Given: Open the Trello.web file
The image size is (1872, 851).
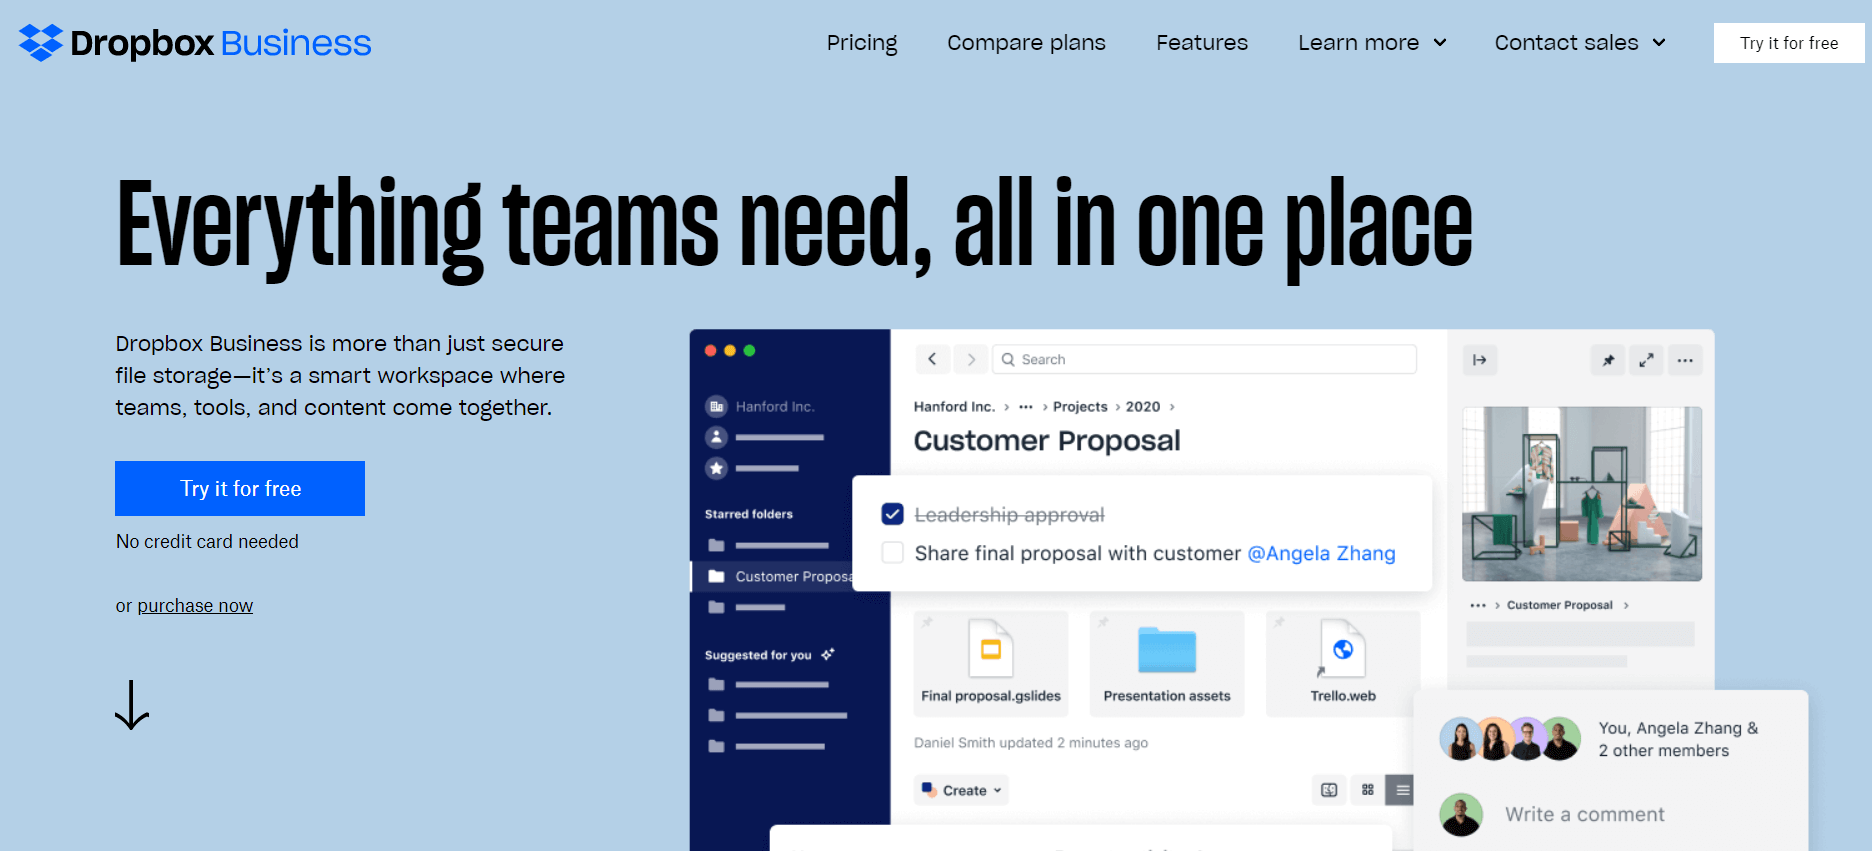Looking at the screenshot, I should pyautogui.click(x=1343, y=664).
